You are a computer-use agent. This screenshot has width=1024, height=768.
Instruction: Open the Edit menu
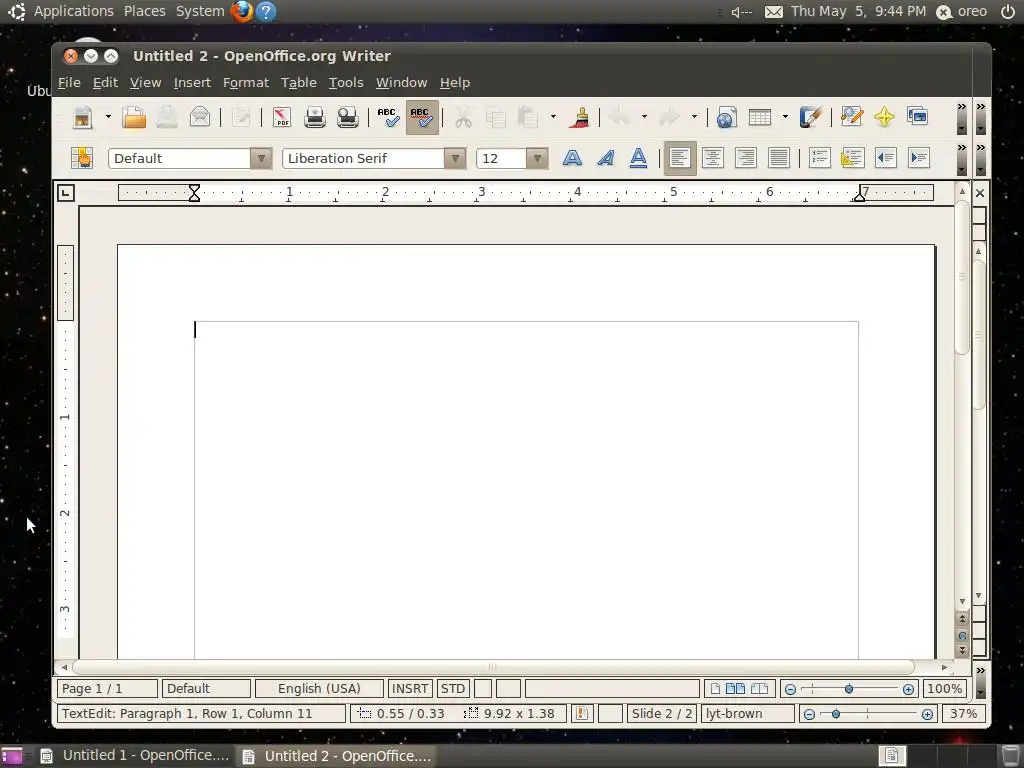pyautogui.click(x=105, y=83)
